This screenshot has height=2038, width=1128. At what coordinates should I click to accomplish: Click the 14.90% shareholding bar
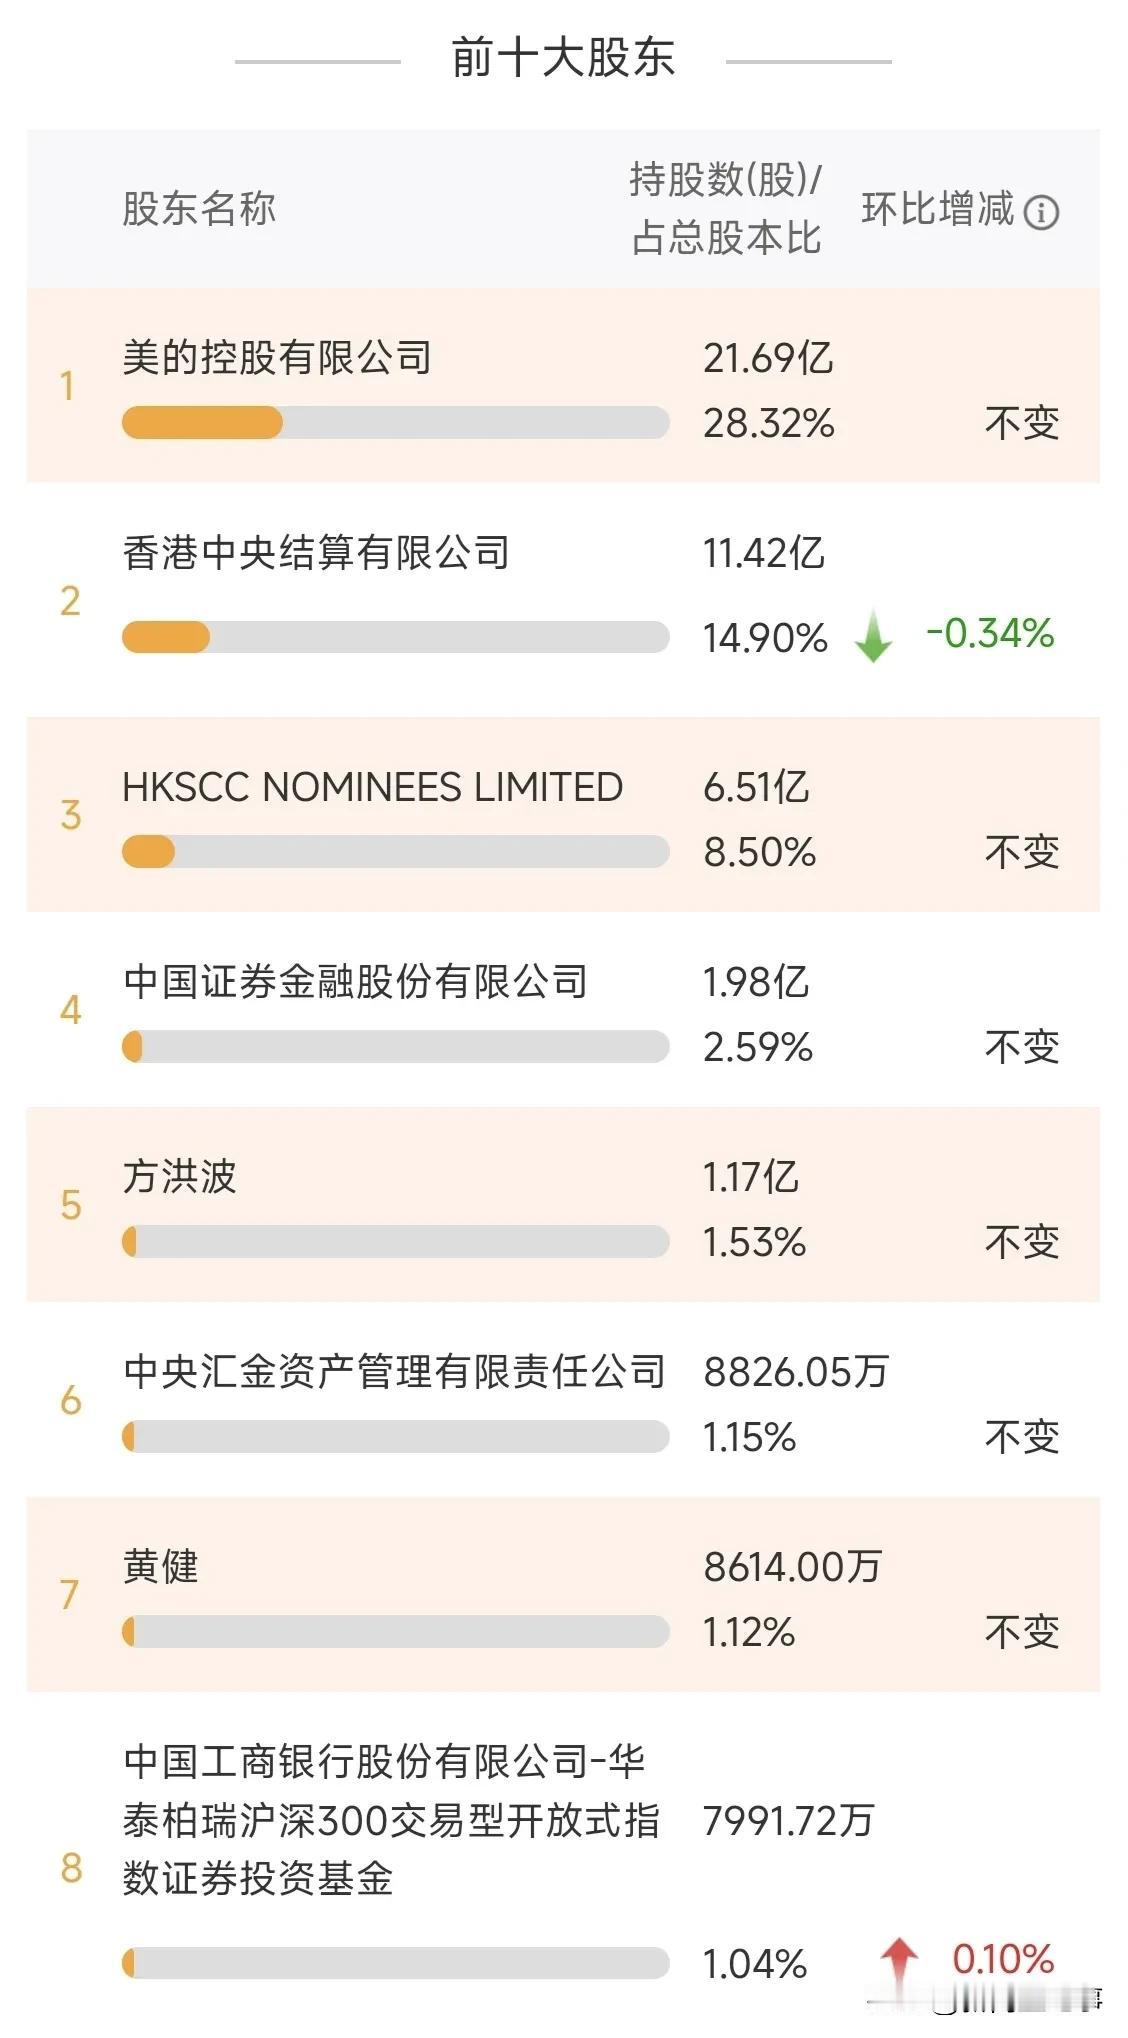point(395,637)
